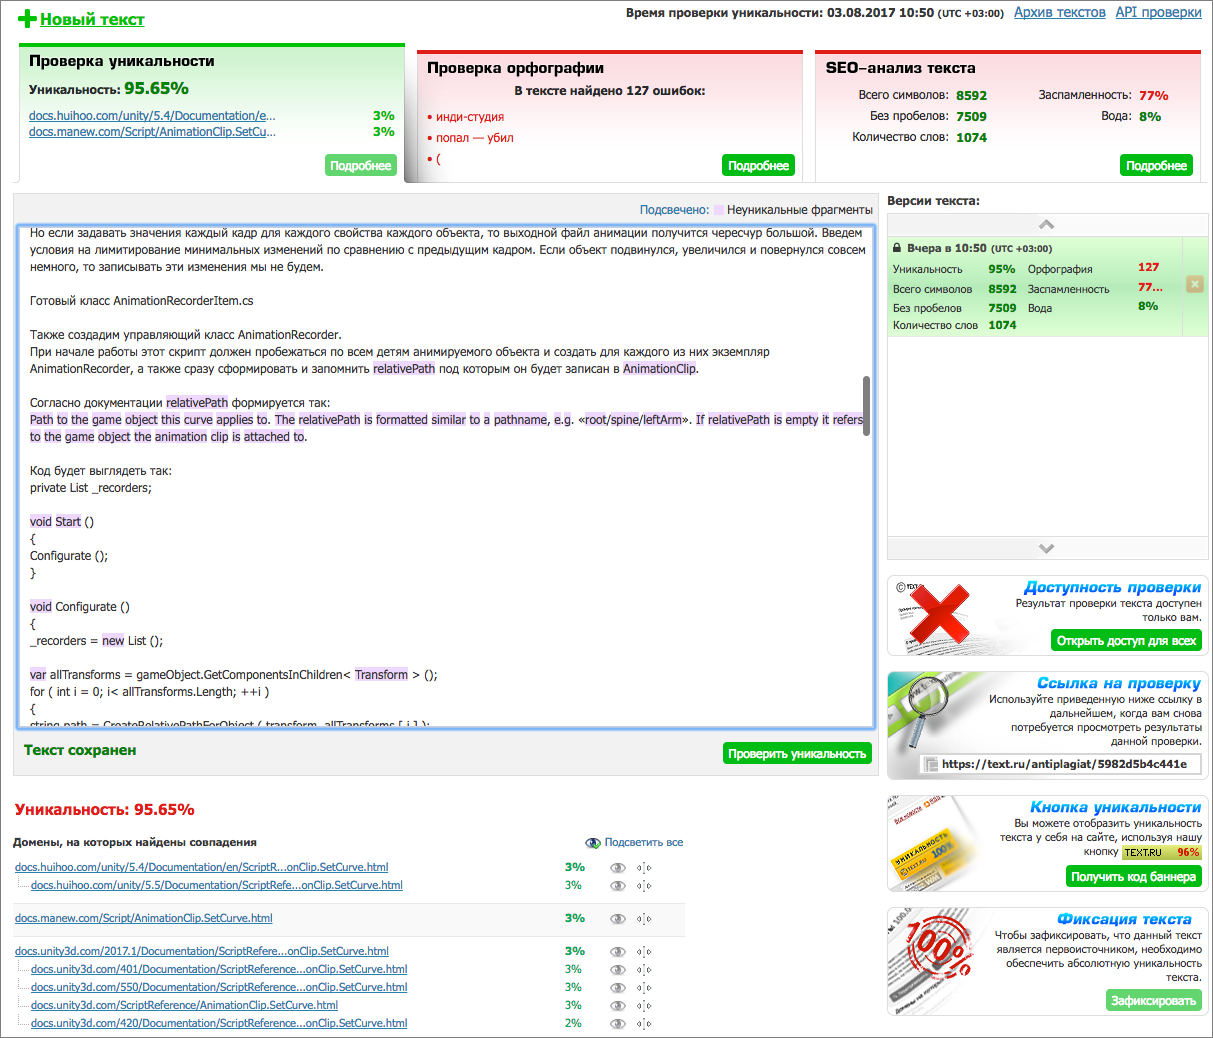Toggle eye highlight for docs.unity3d.com/401 row
1213x1038 pixels.
tap(618, 970)
